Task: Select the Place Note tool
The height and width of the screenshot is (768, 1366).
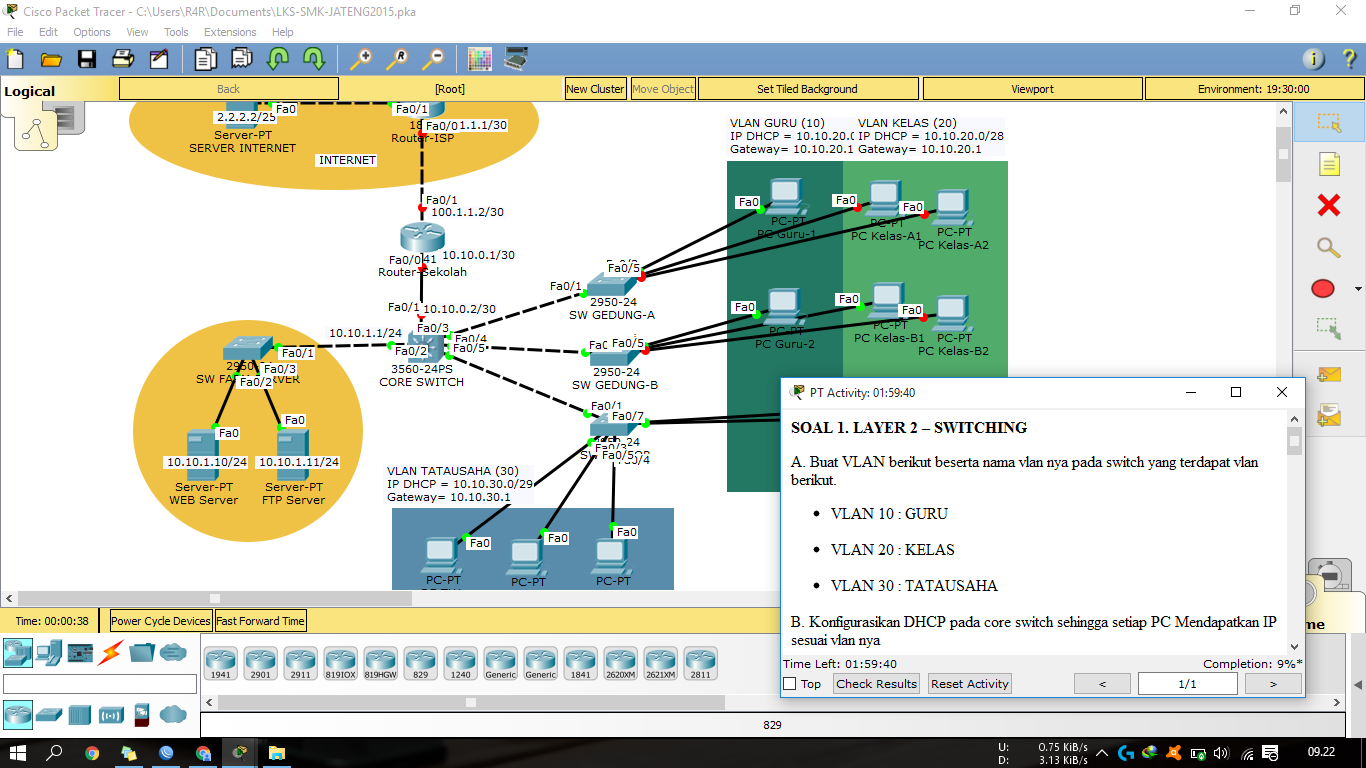Action: [1328, 164]
